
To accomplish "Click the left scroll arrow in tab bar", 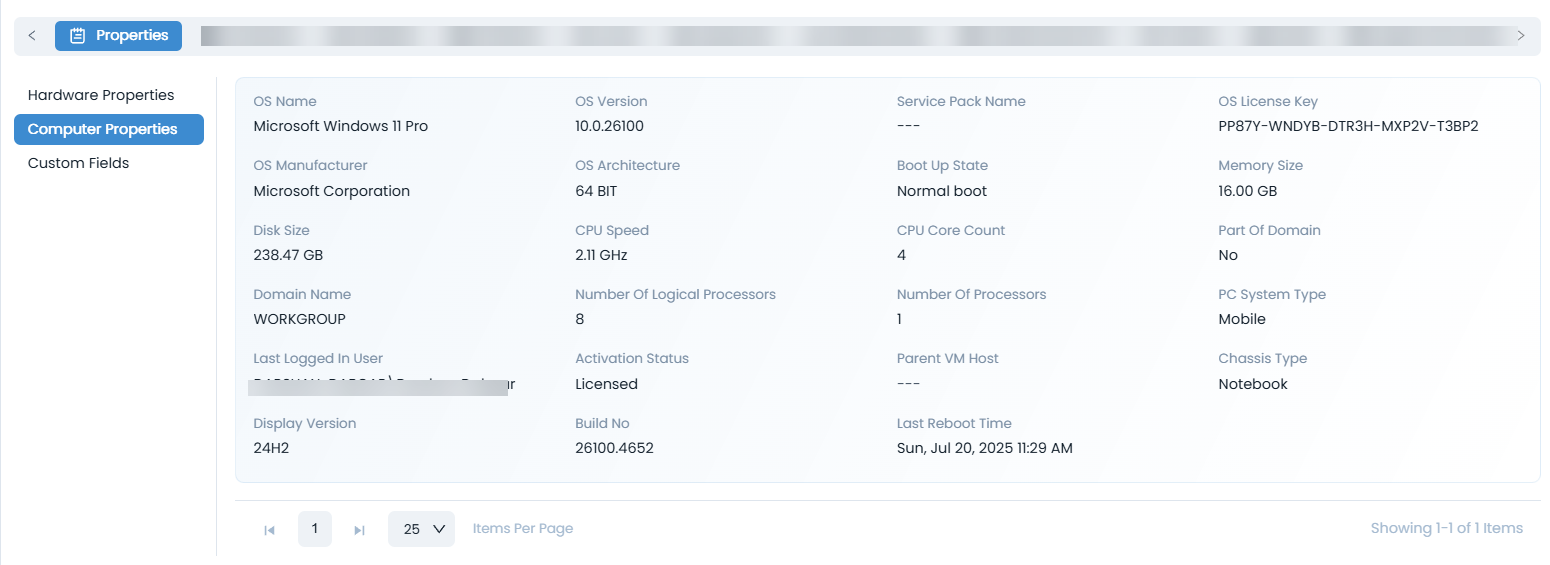I will (32, 36).
